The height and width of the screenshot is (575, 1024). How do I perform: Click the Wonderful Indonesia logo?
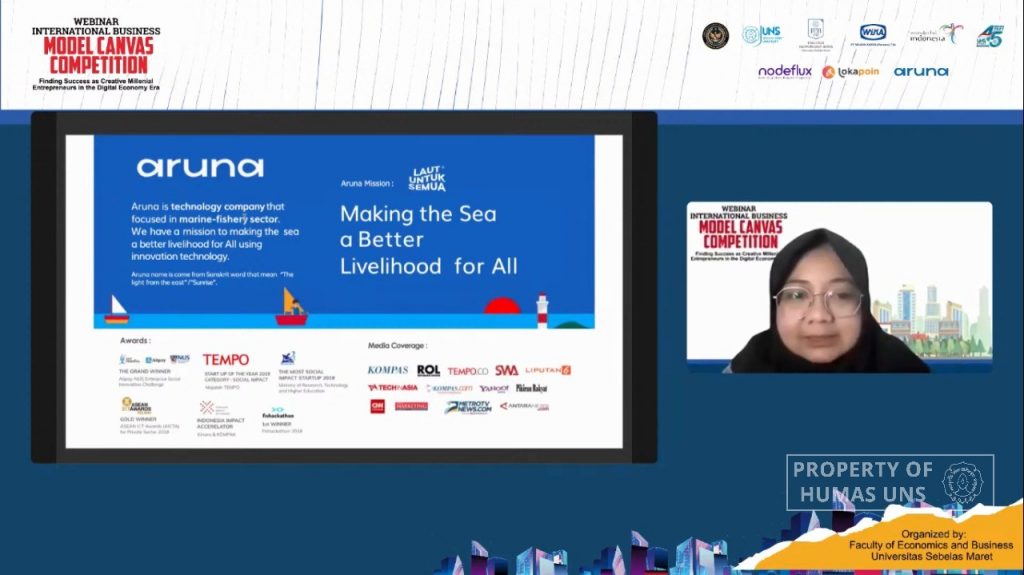tap(936, 34)
